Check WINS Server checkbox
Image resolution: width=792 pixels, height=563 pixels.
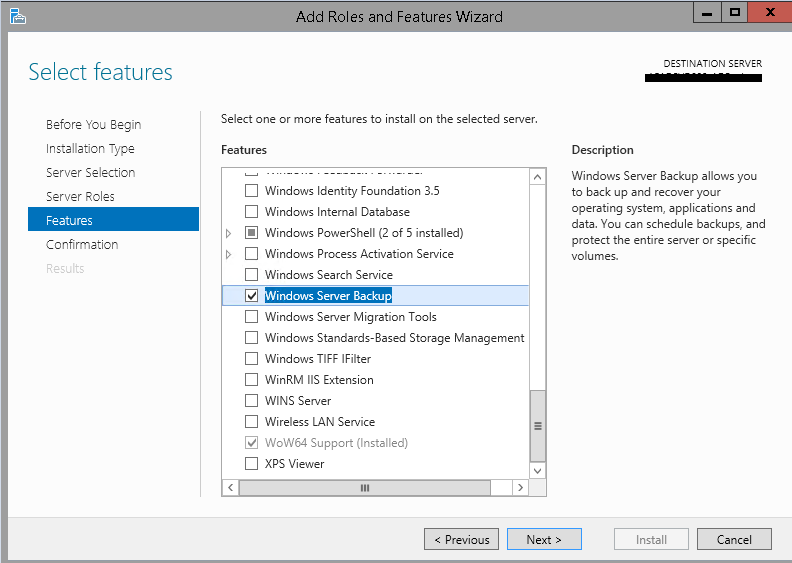[x=251, y=400]
